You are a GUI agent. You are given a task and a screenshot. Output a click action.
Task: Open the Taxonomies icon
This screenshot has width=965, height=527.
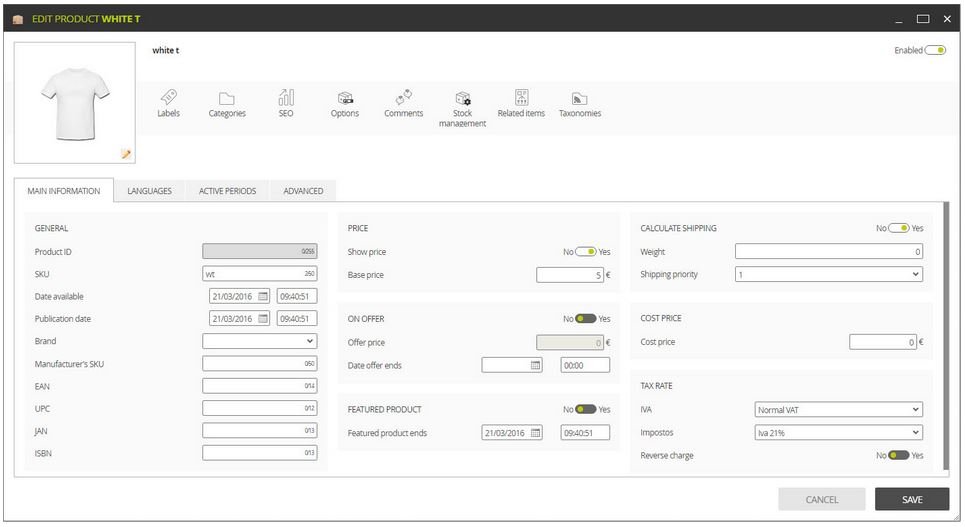coord(580,99)
